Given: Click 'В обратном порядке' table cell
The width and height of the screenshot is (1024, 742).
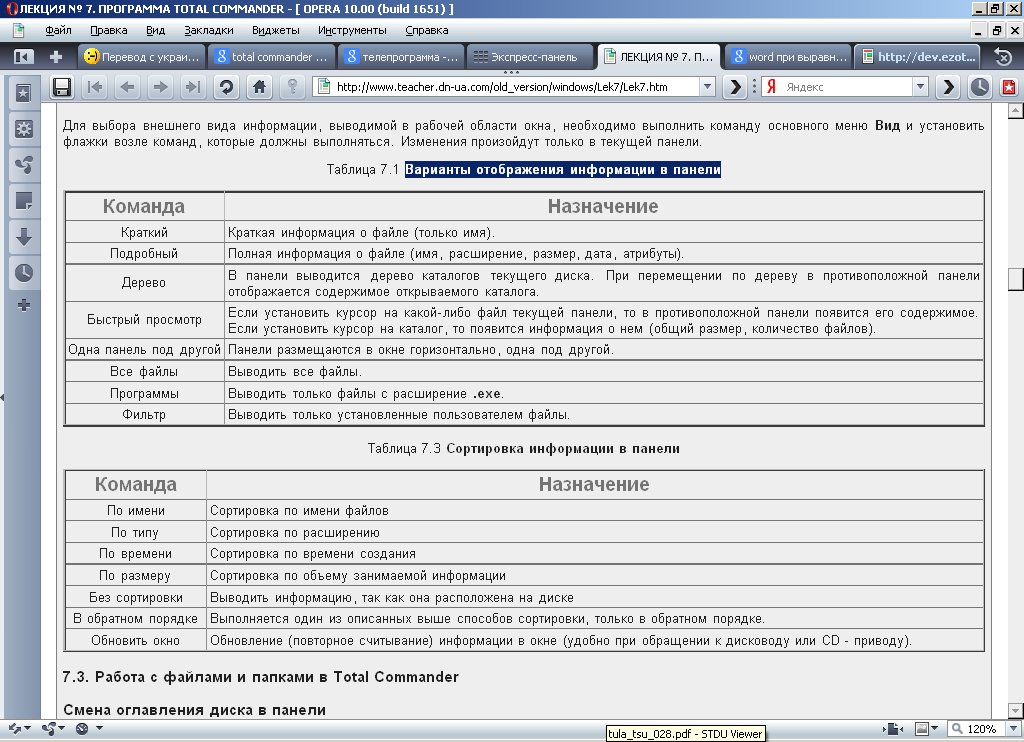Looking at the screenshot, I should pyautogui.click(x=135, y=619).
